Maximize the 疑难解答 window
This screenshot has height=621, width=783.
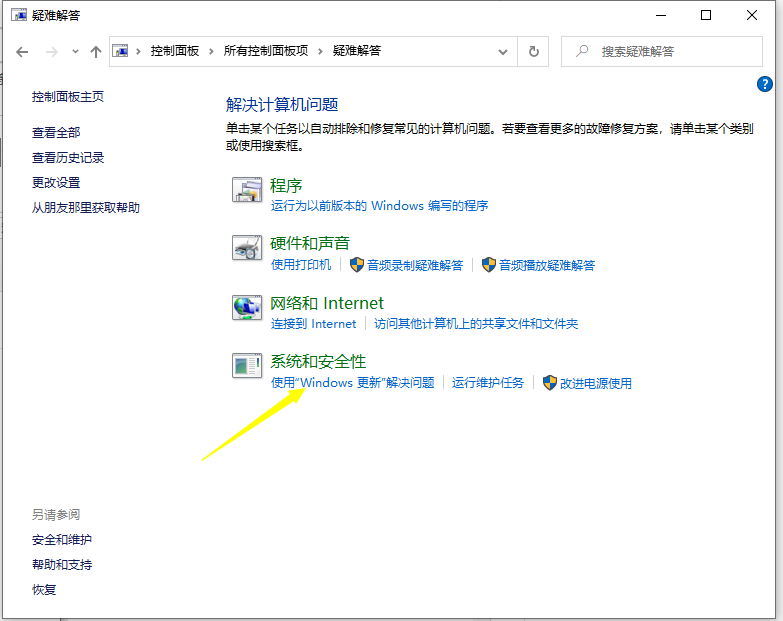pos(706,15)
